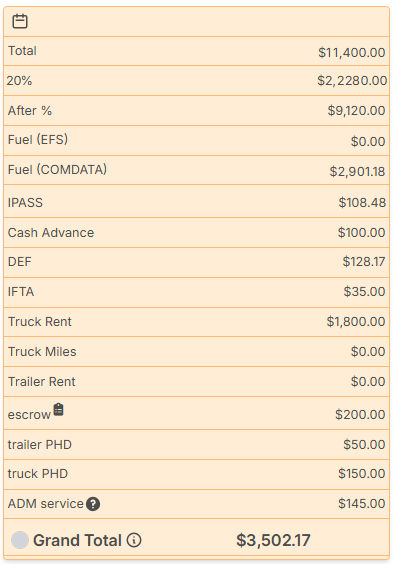Select the Fuel (EFS) label
Screen dimensions: 394x564
(x=38, y=140)
